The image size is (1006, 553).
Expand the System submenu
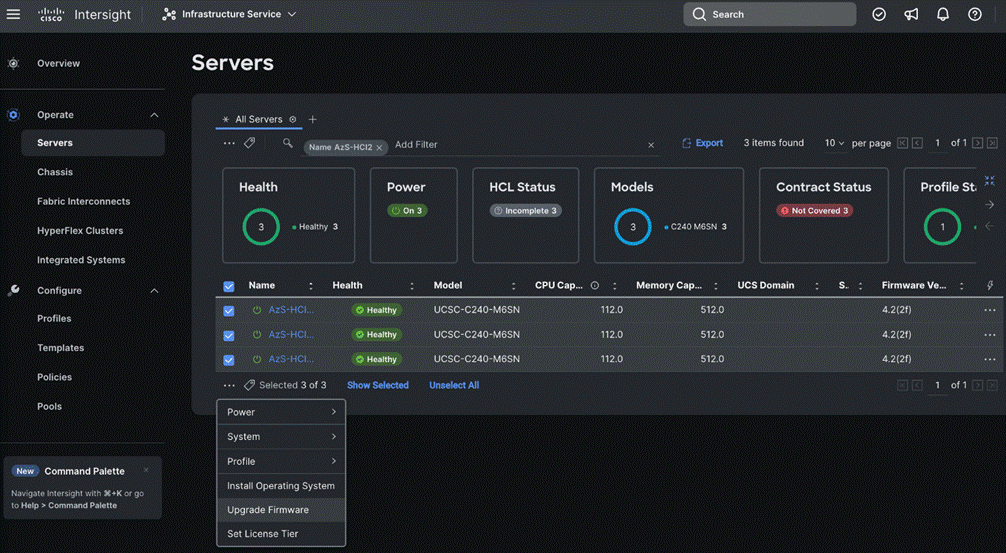point(281,437)
